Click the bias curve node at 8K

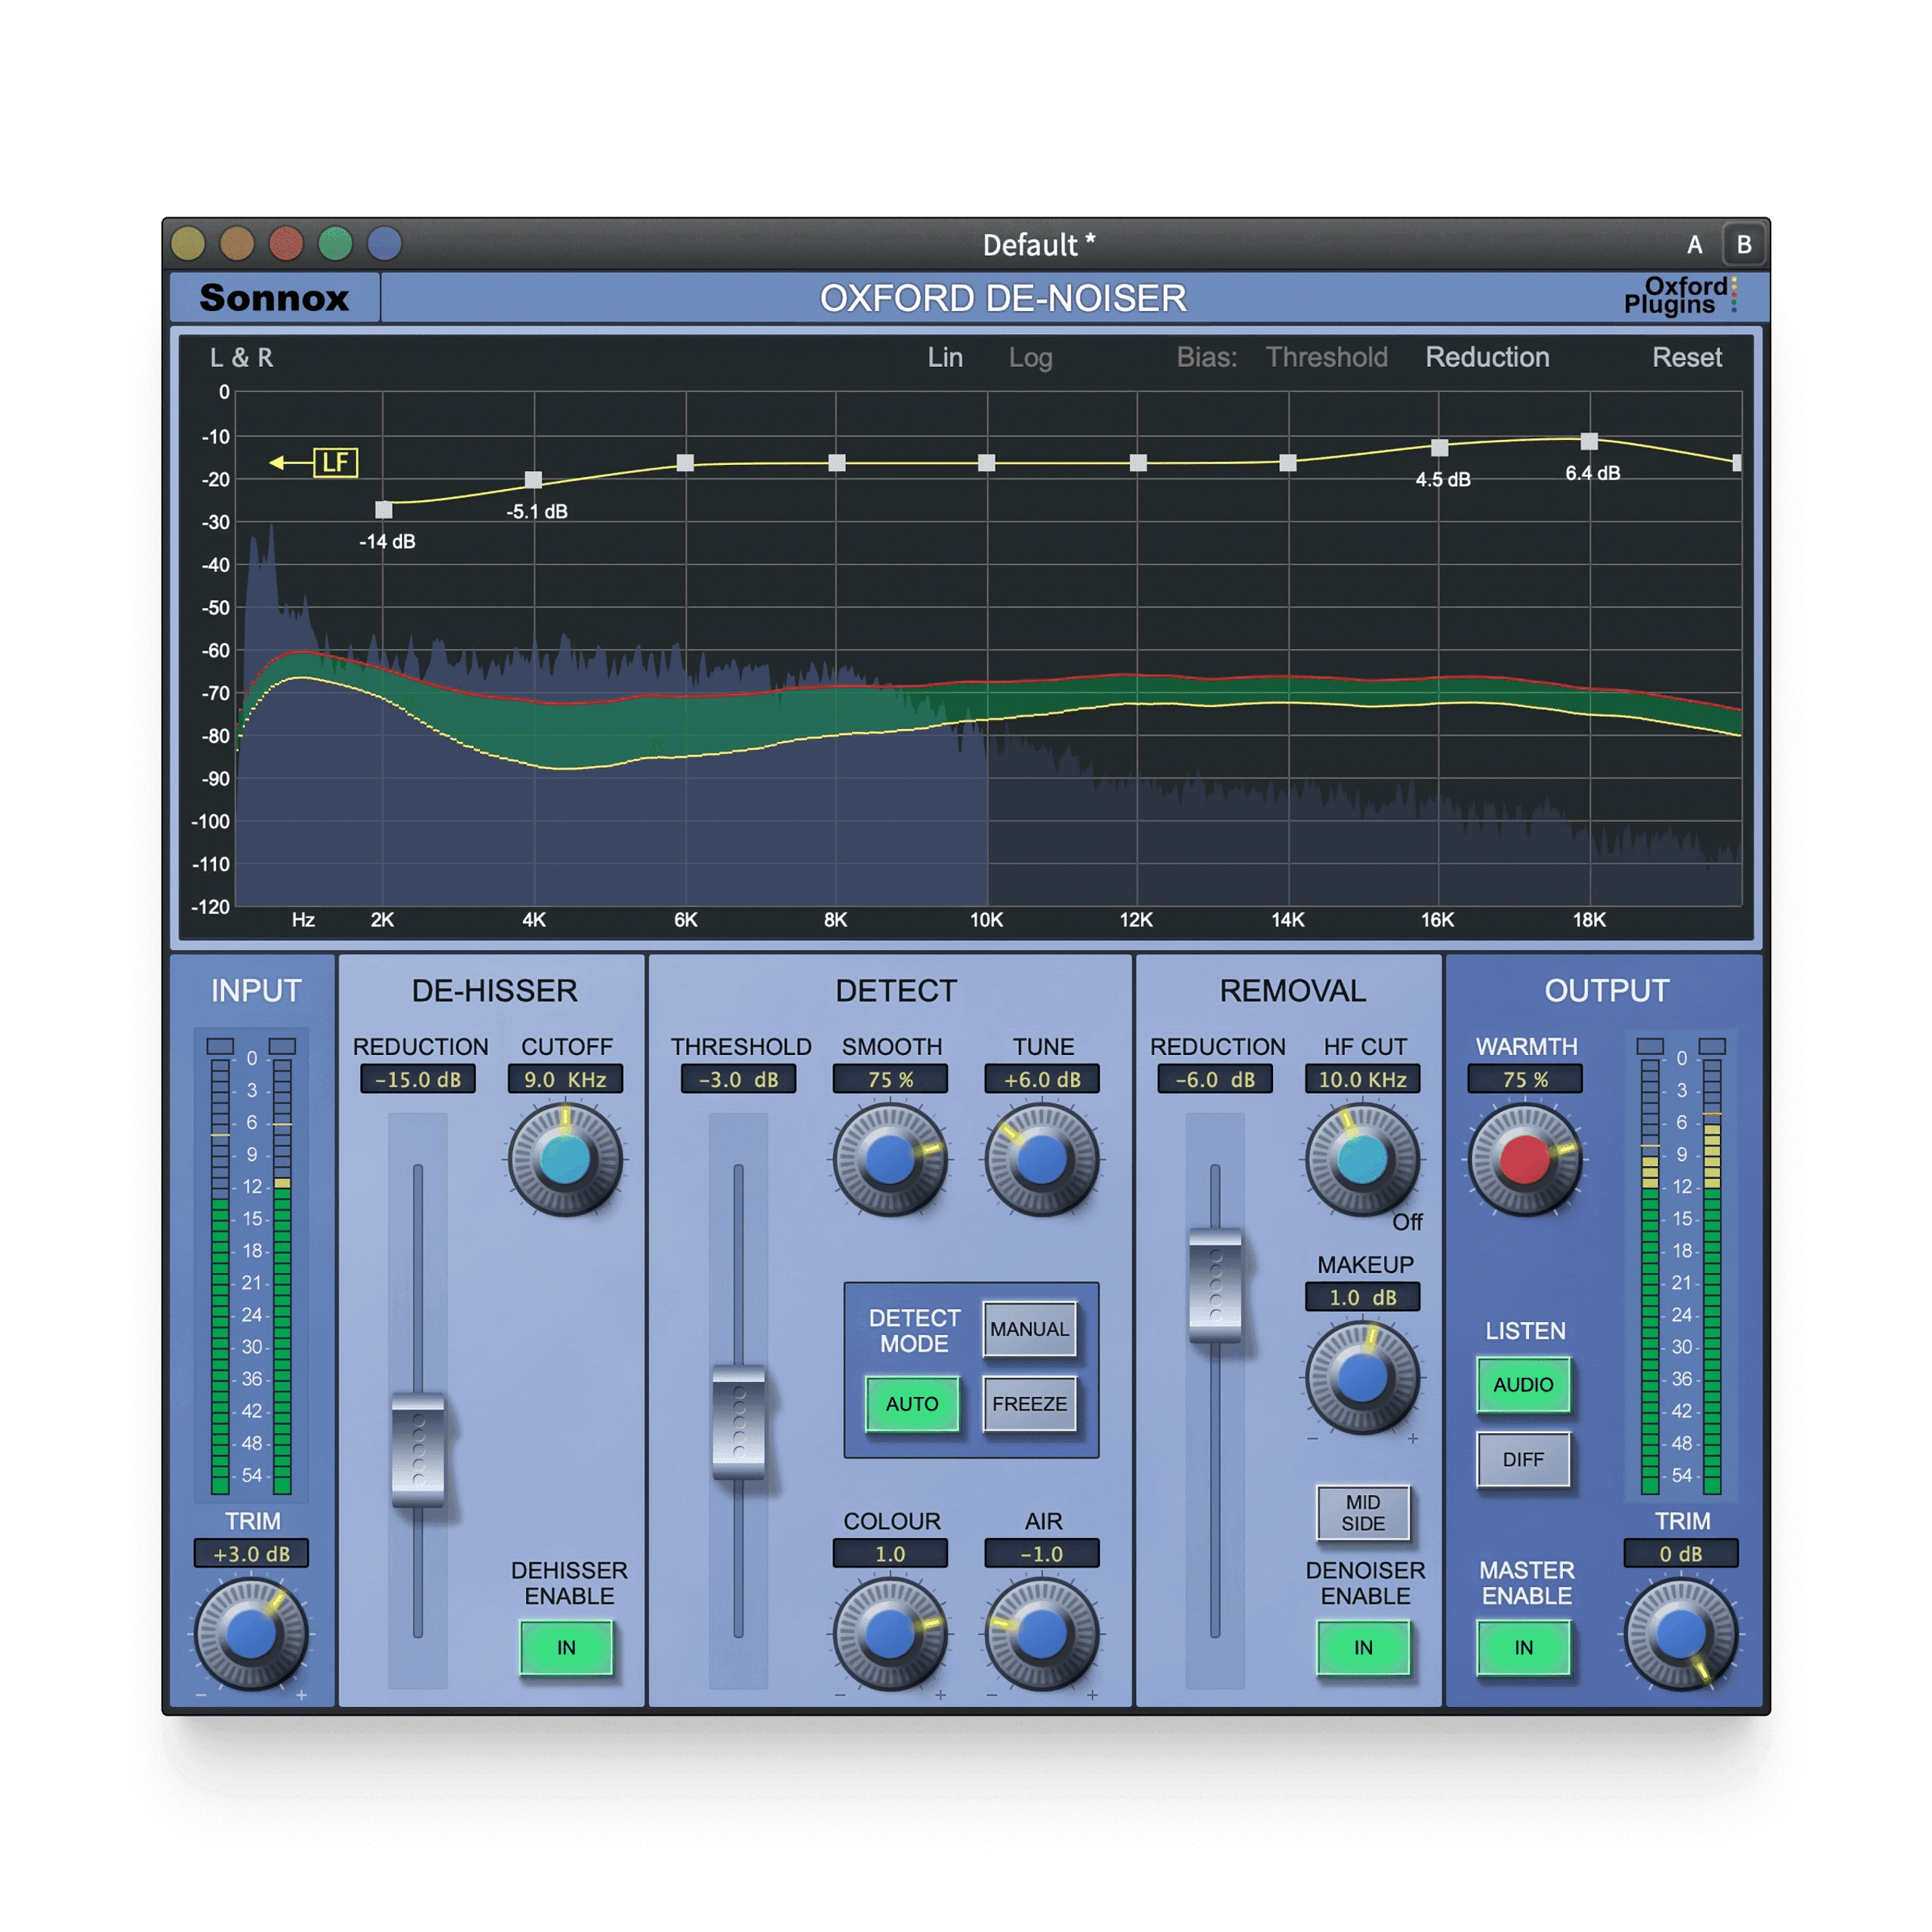click(x=837, y=463)
